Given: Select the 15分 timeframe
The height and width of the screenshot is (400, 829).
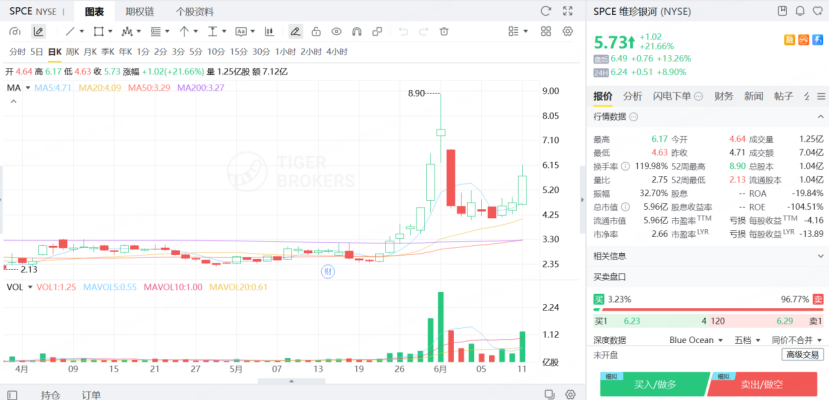Looking at the screenshot, I should tap(239, 52).
